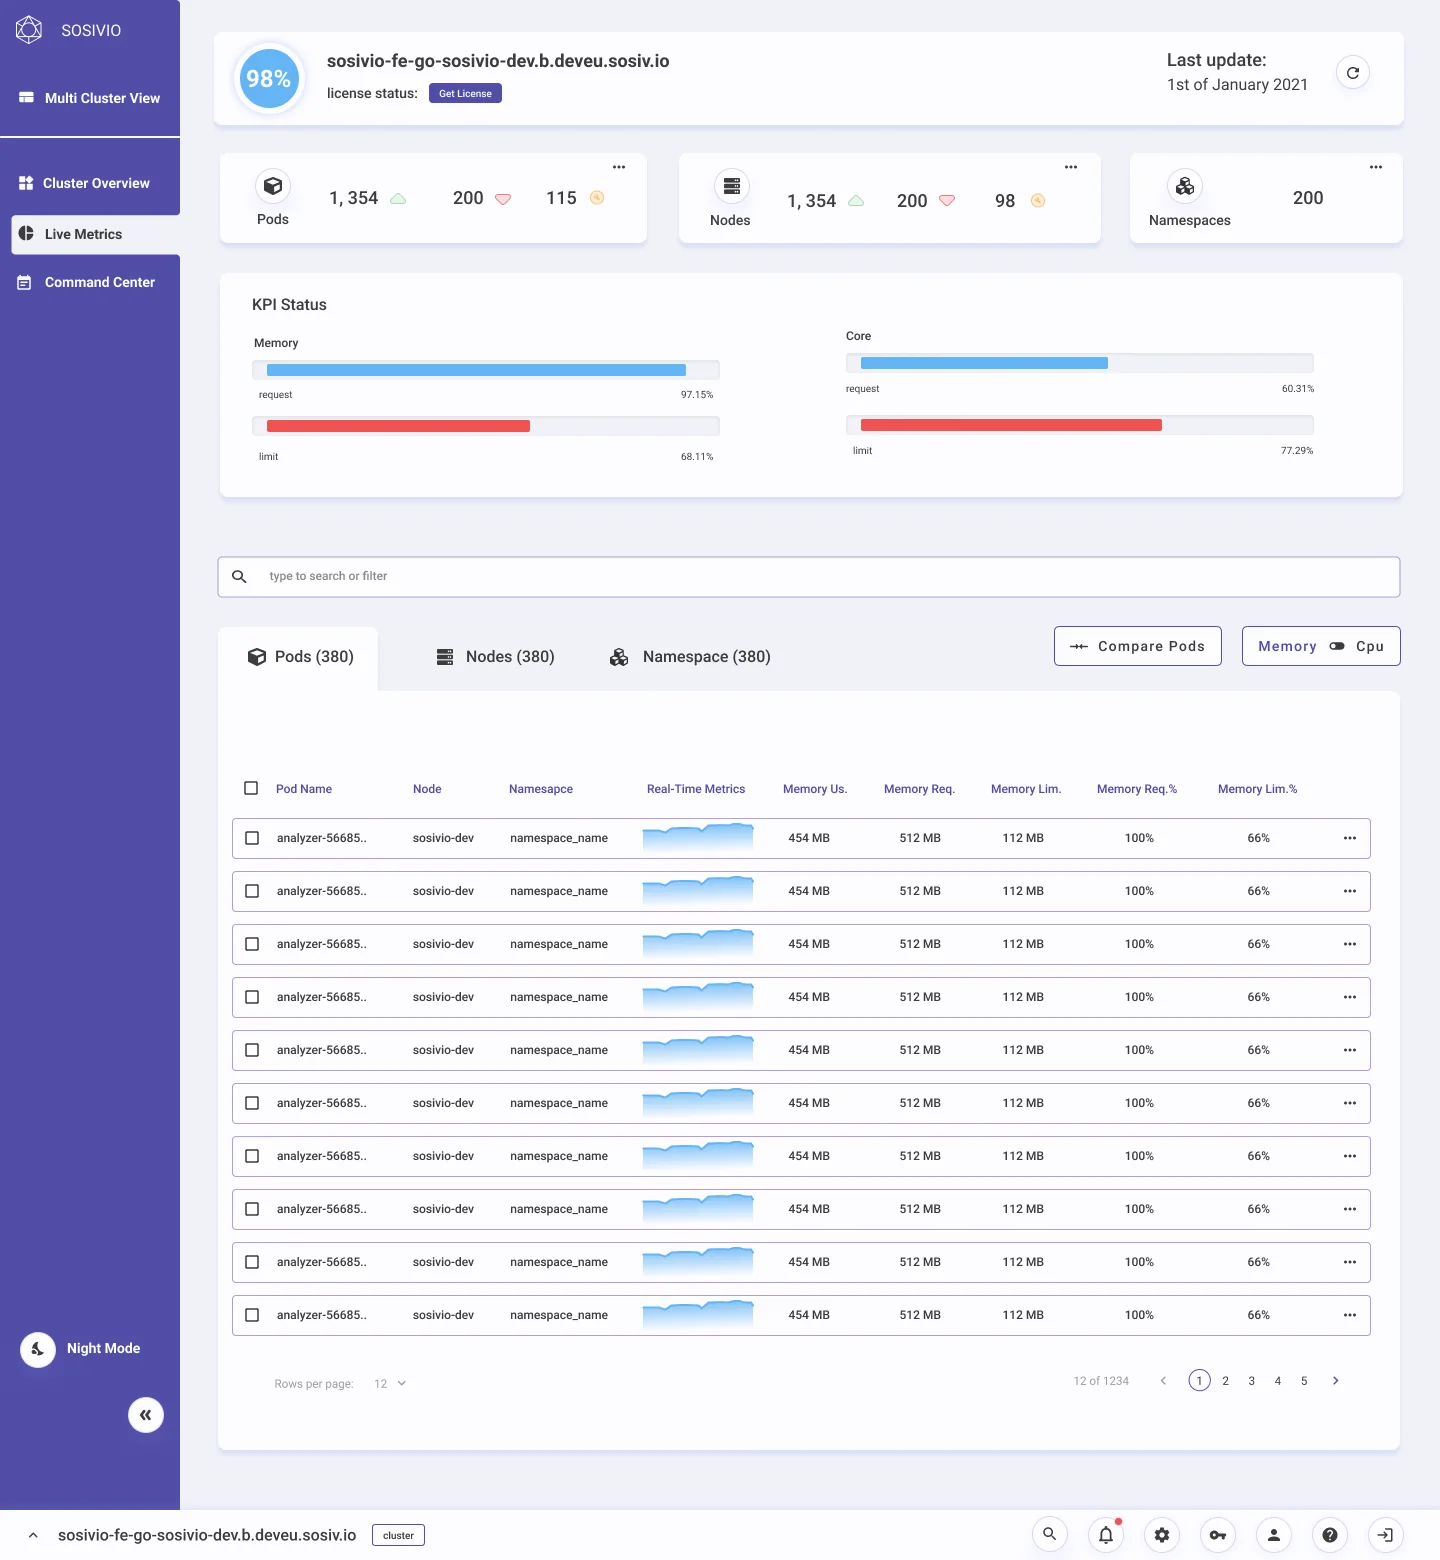This screenshot has width=1440, height=1560.
Task: Click the Namespaces cubes icon in summary card
Action: tap(1185, 186)
